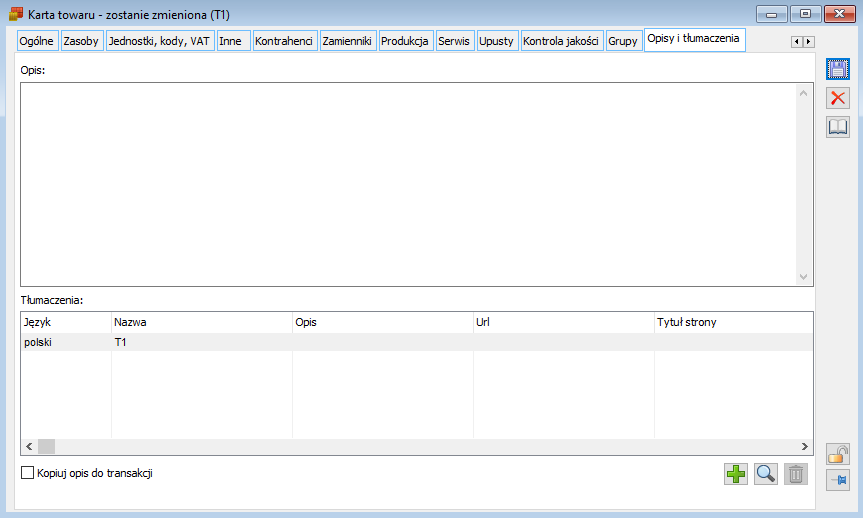Image resolution: width=863 pixels, height=518 pixels.
Task: Open the Kontrahenci tab
Action: pos(285,41)
